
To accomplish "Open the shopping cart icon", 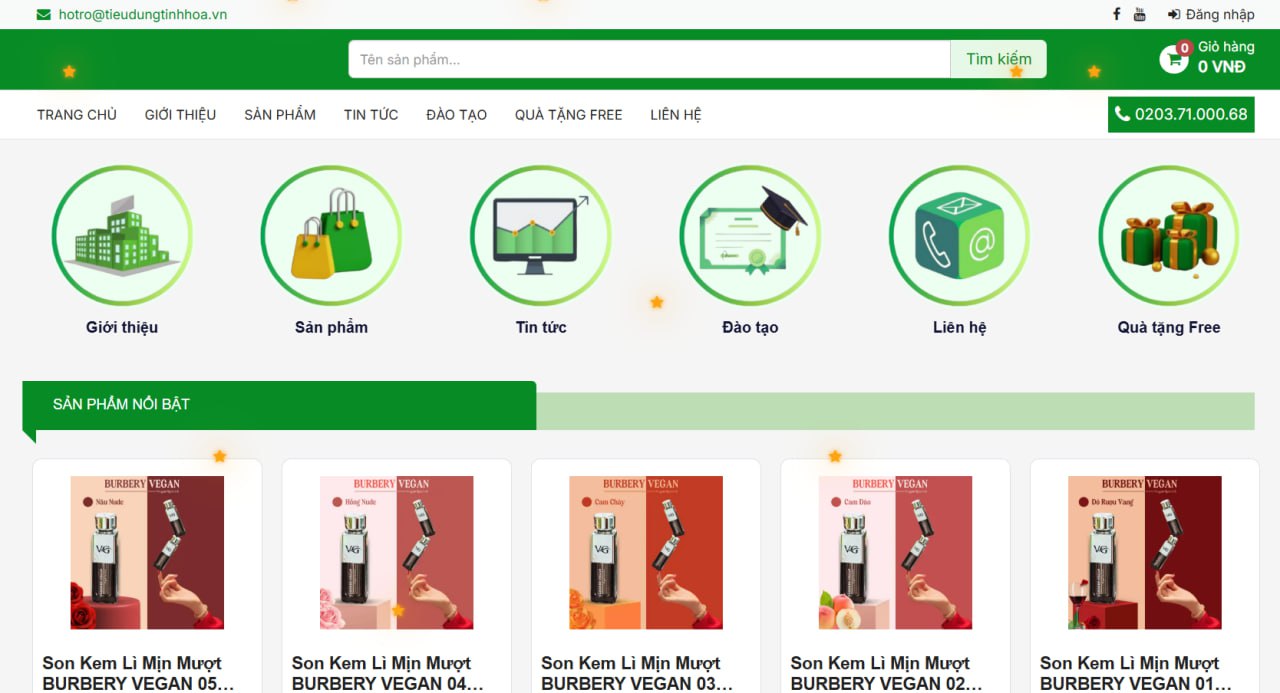I will tap(1174, 59).
